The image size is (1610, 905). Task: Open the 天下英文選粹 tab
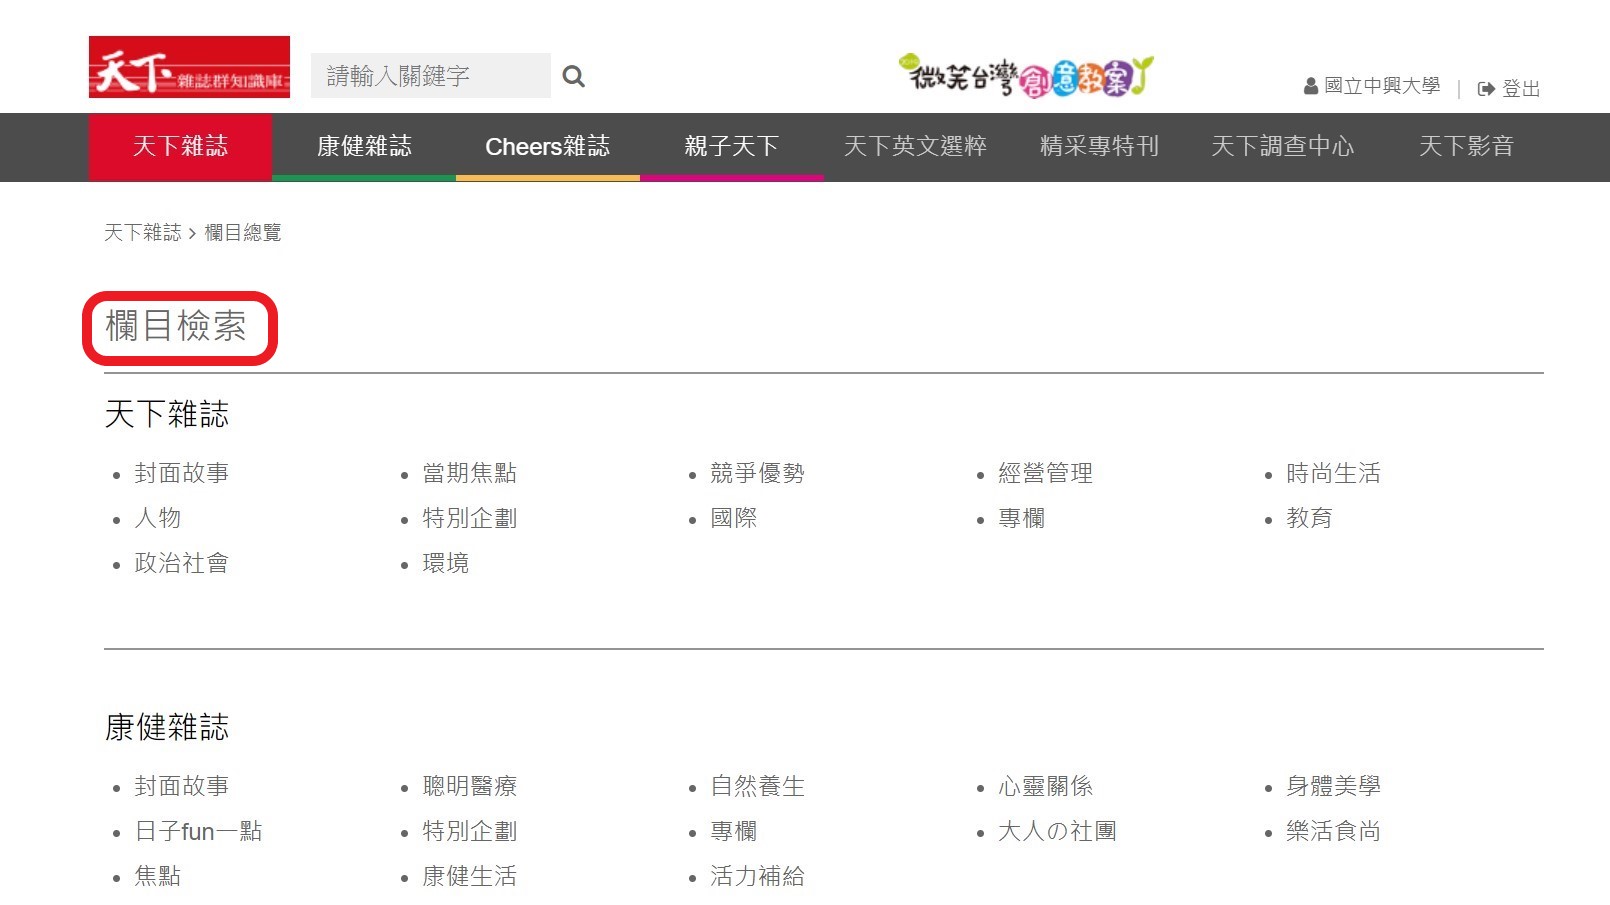915,147
